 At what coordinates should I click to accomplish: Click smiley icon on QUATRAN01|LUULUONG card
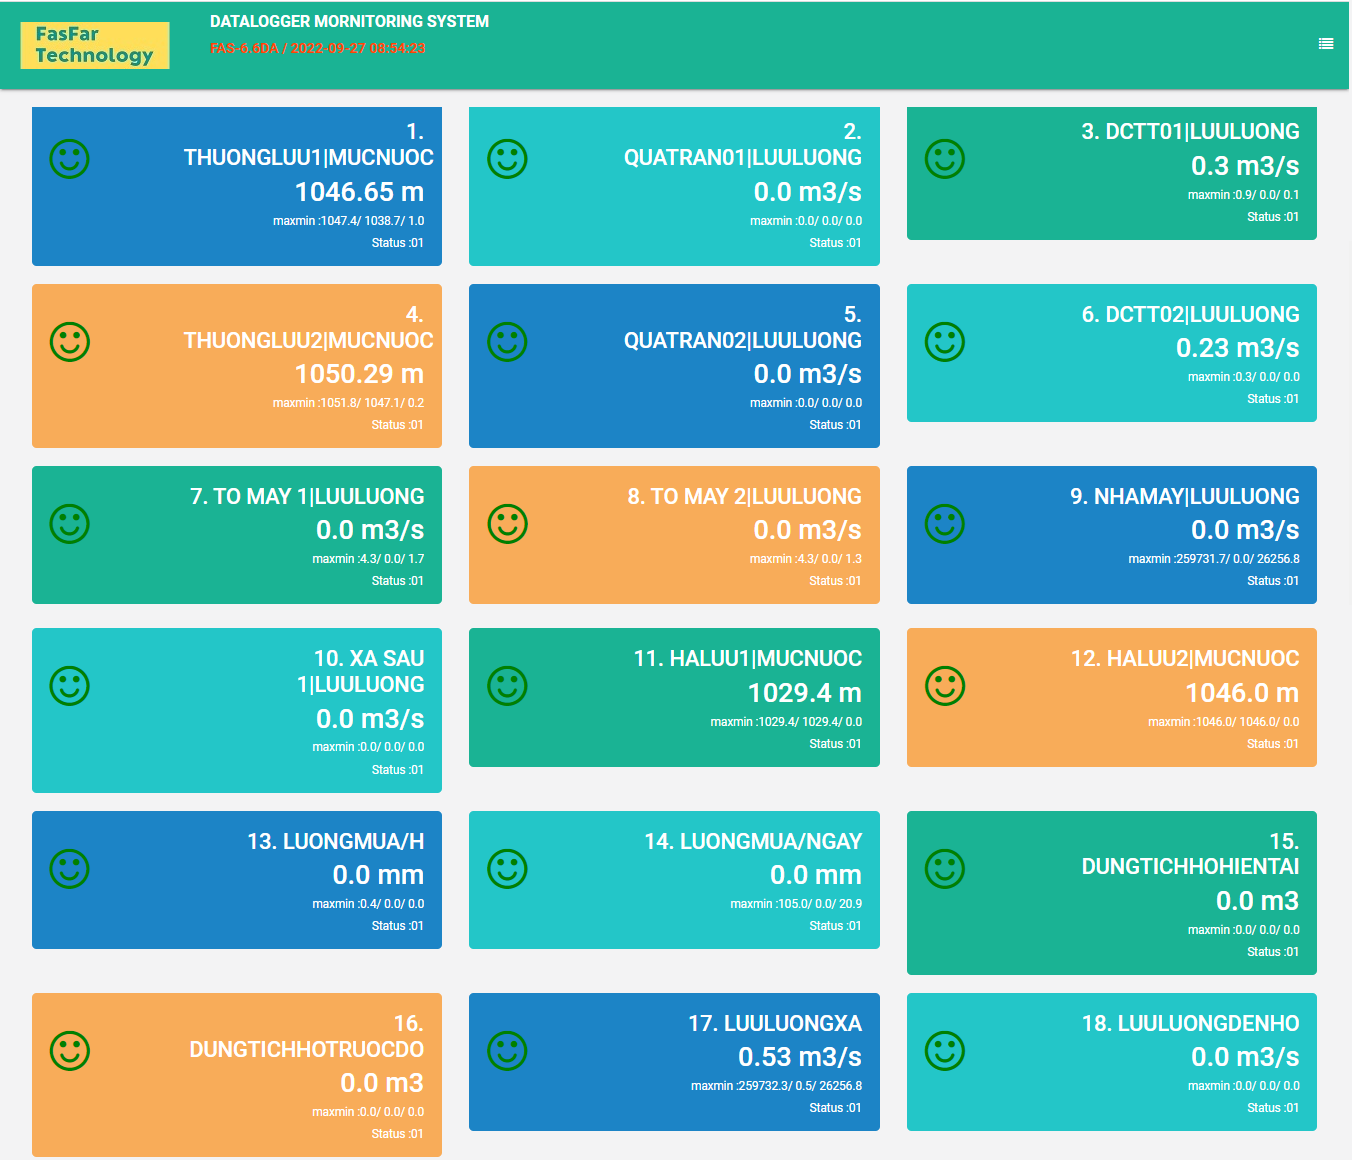tap(507, 159)
